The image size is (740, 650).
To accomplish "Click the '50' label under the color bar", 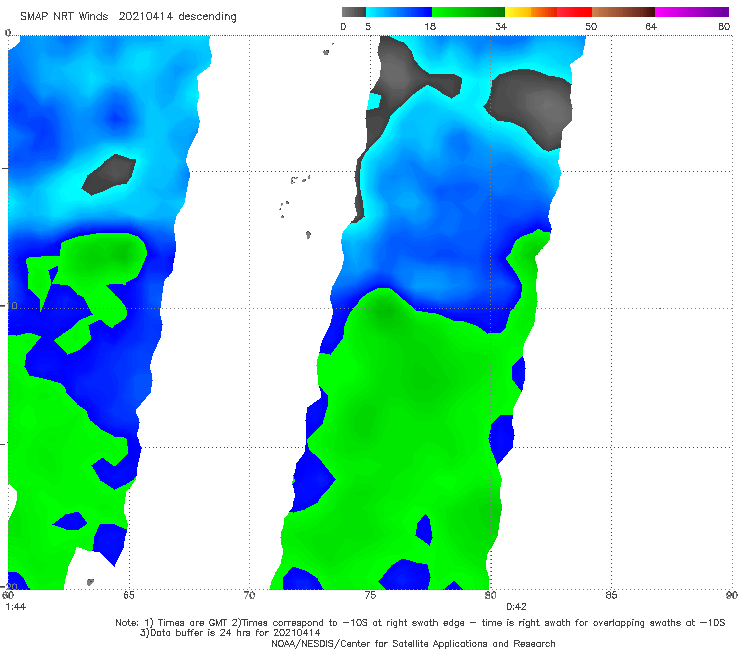I will [591, 27].
